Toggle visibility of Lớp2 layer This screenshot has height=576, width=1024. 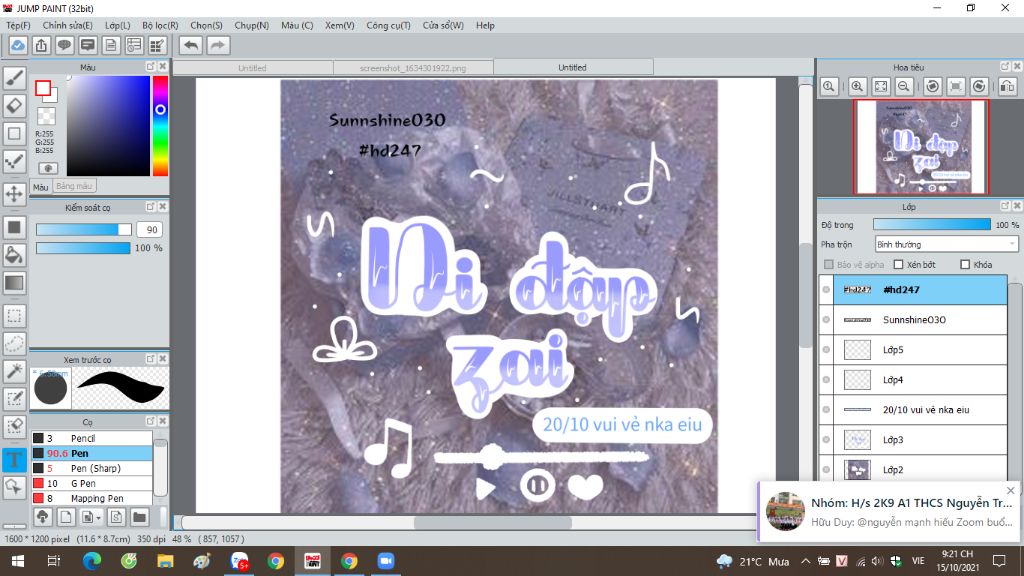pyautogui.click(x=826, y=470)
